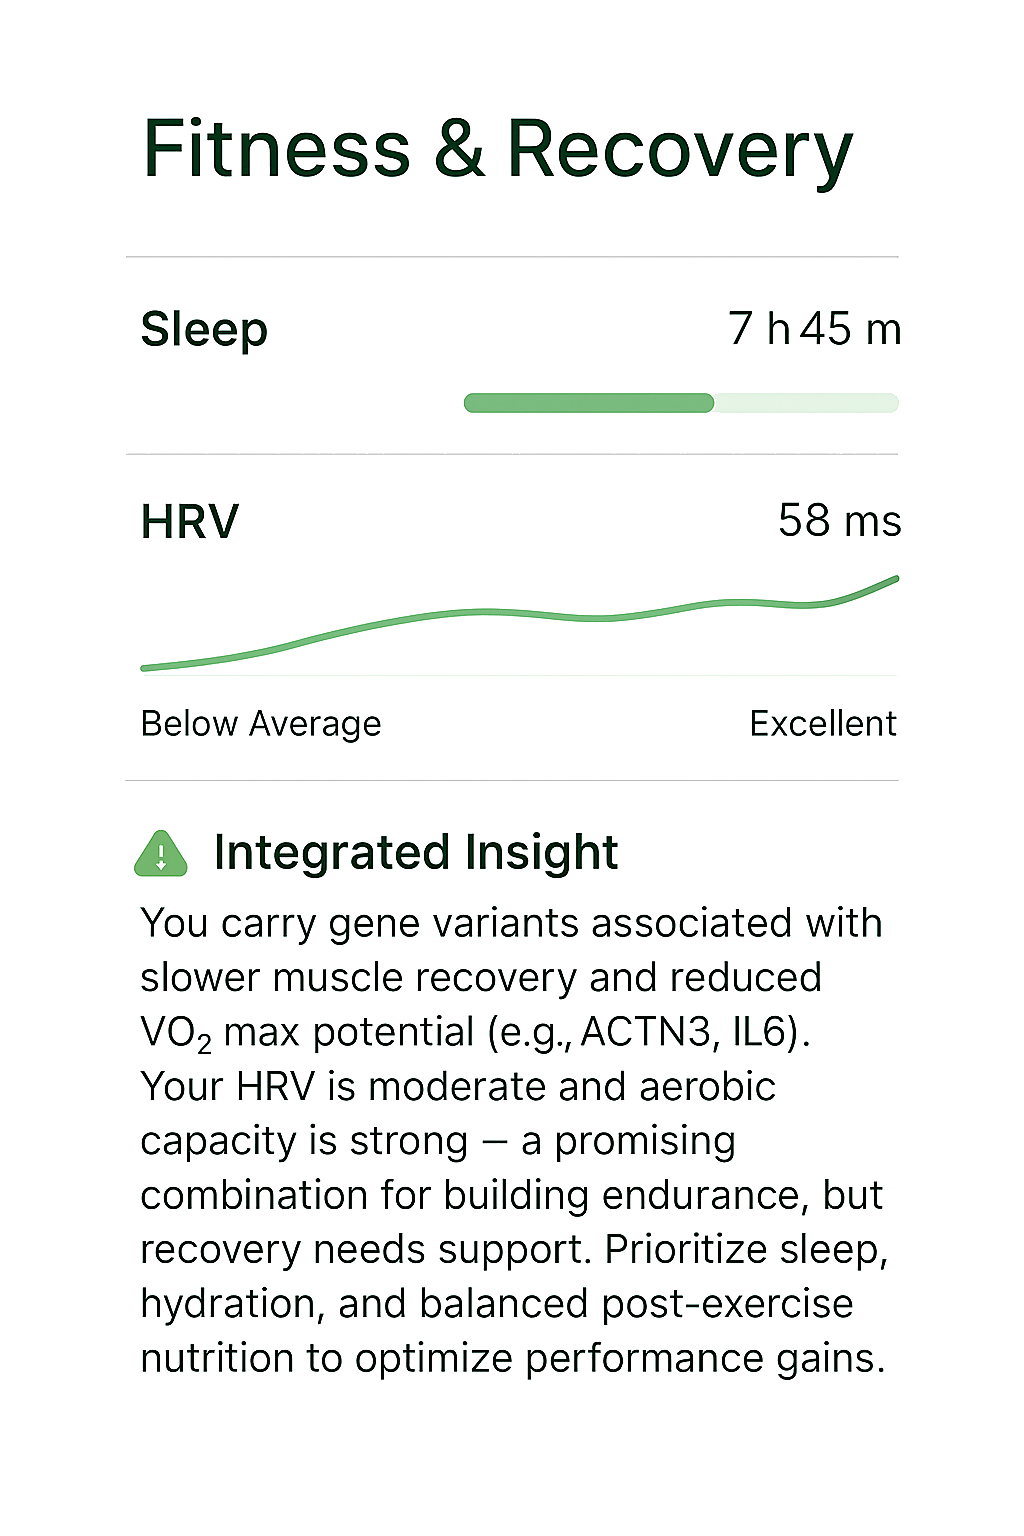Click the left starting point of the HRV line

tap(148, 667)
